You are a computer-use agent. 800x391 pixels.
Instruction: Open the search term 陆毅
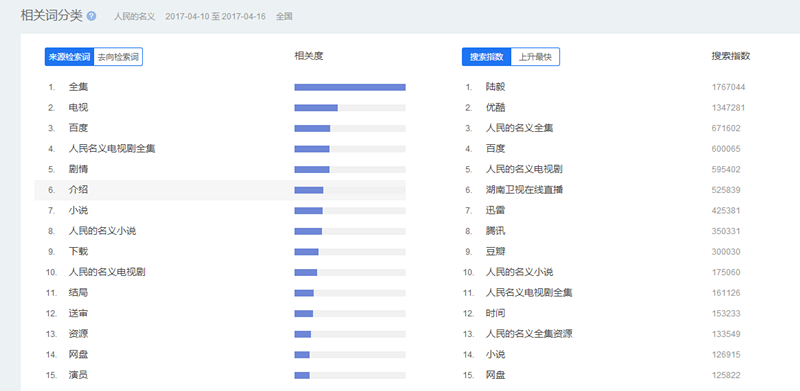(x=495, y=87)
